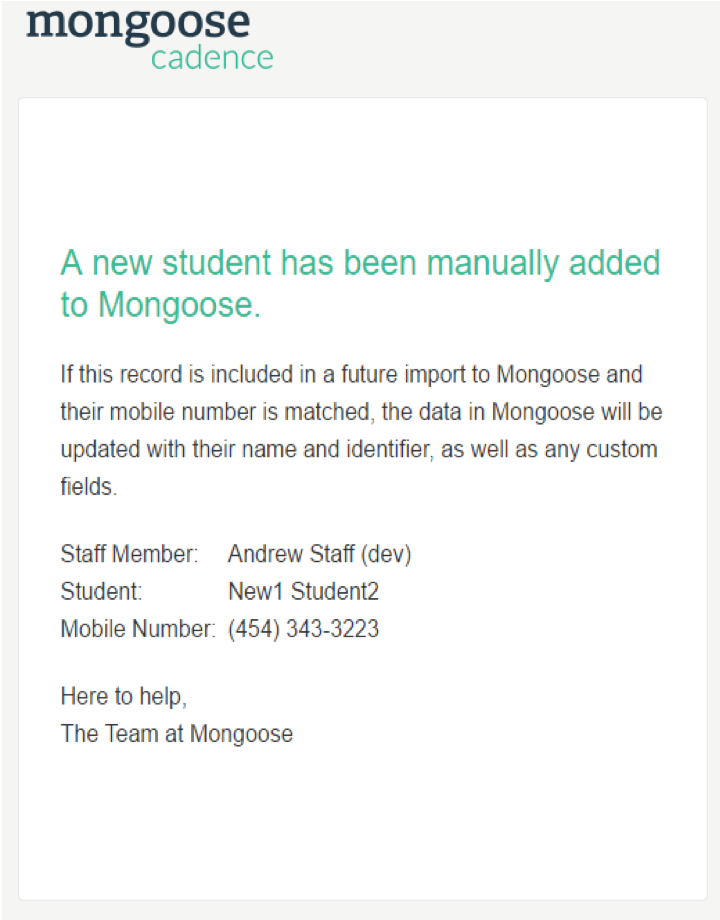Click the phone number (454) 343-3223
720x920 pixels.
(303, 630)
